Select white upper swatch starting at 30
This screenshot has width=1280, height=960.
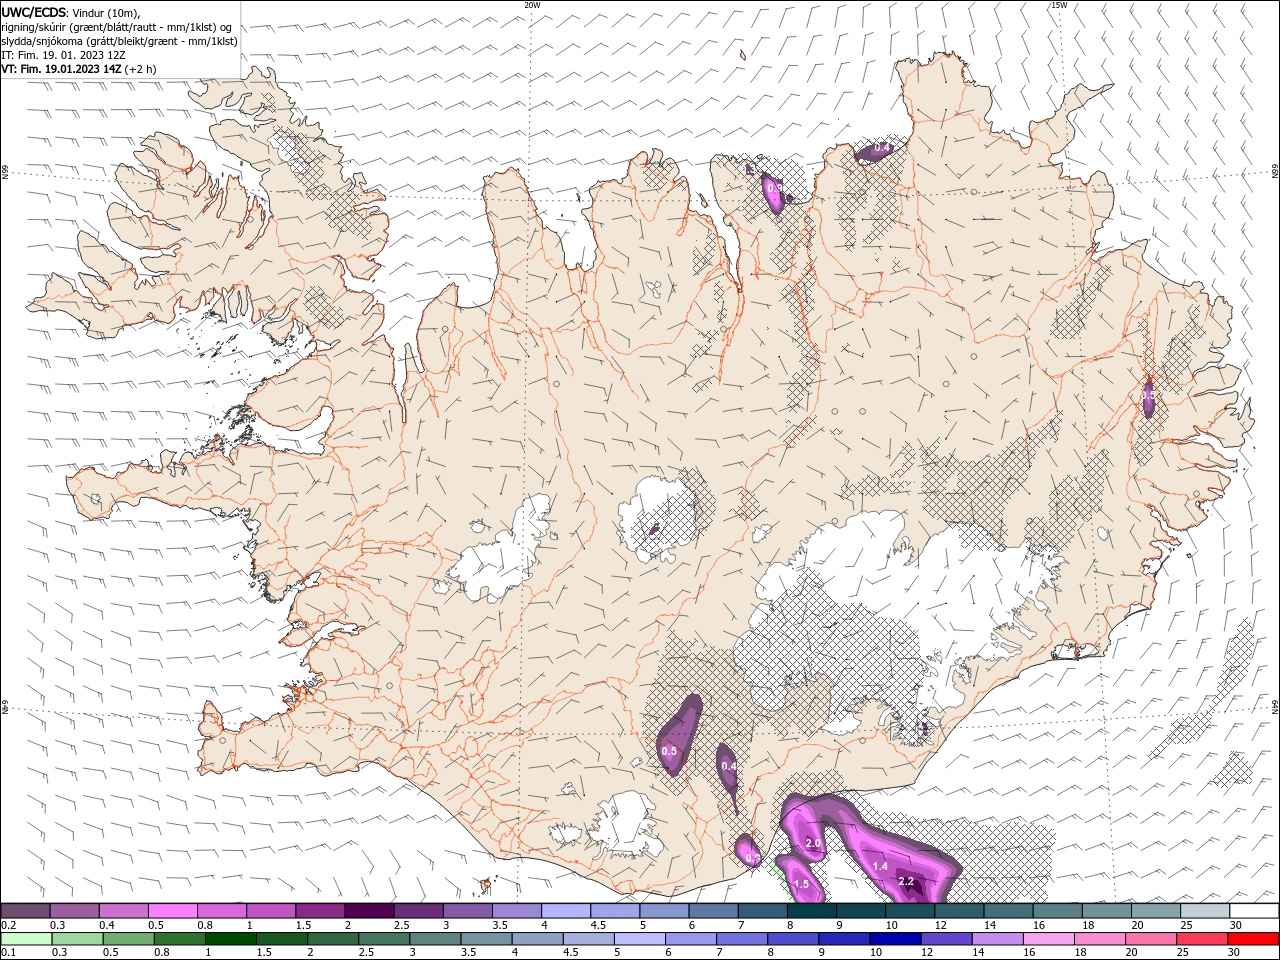tap(1254, 911)
